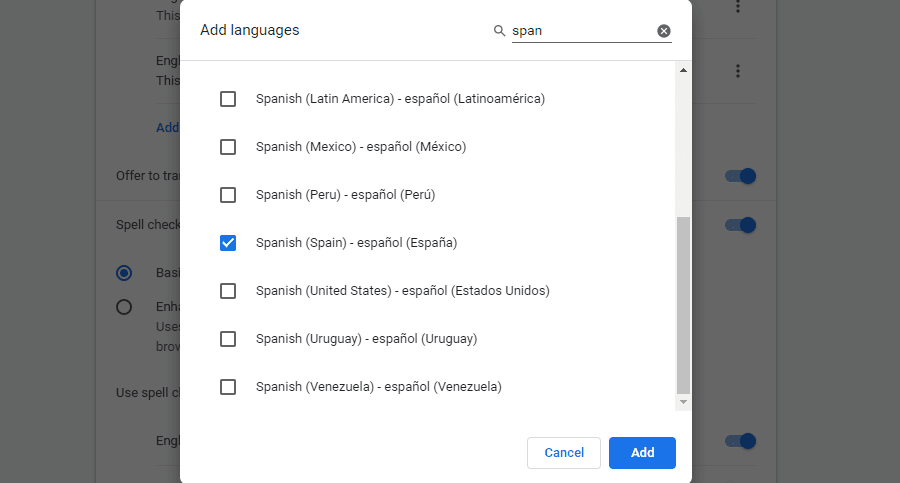Viewport: 900px width, 483px height.
Task: Select the Spanish (Mexico) checkbox
Action: [x=228, y=147]
